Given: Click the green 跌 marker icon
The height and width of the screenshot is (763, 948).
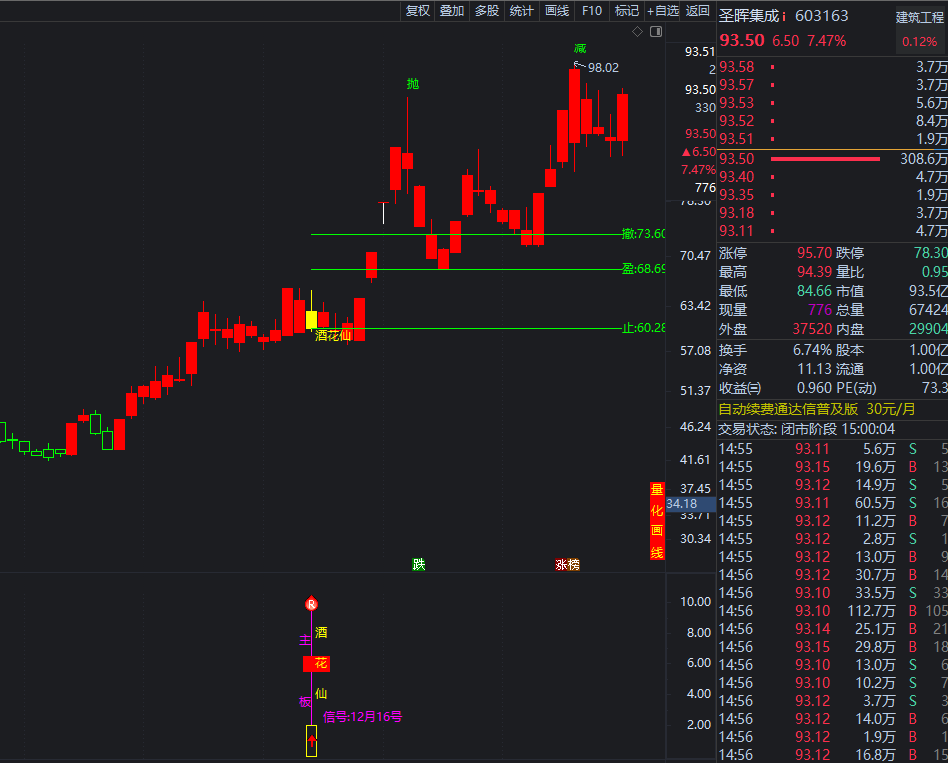Looking at the screenshot, I should [419, 564].
